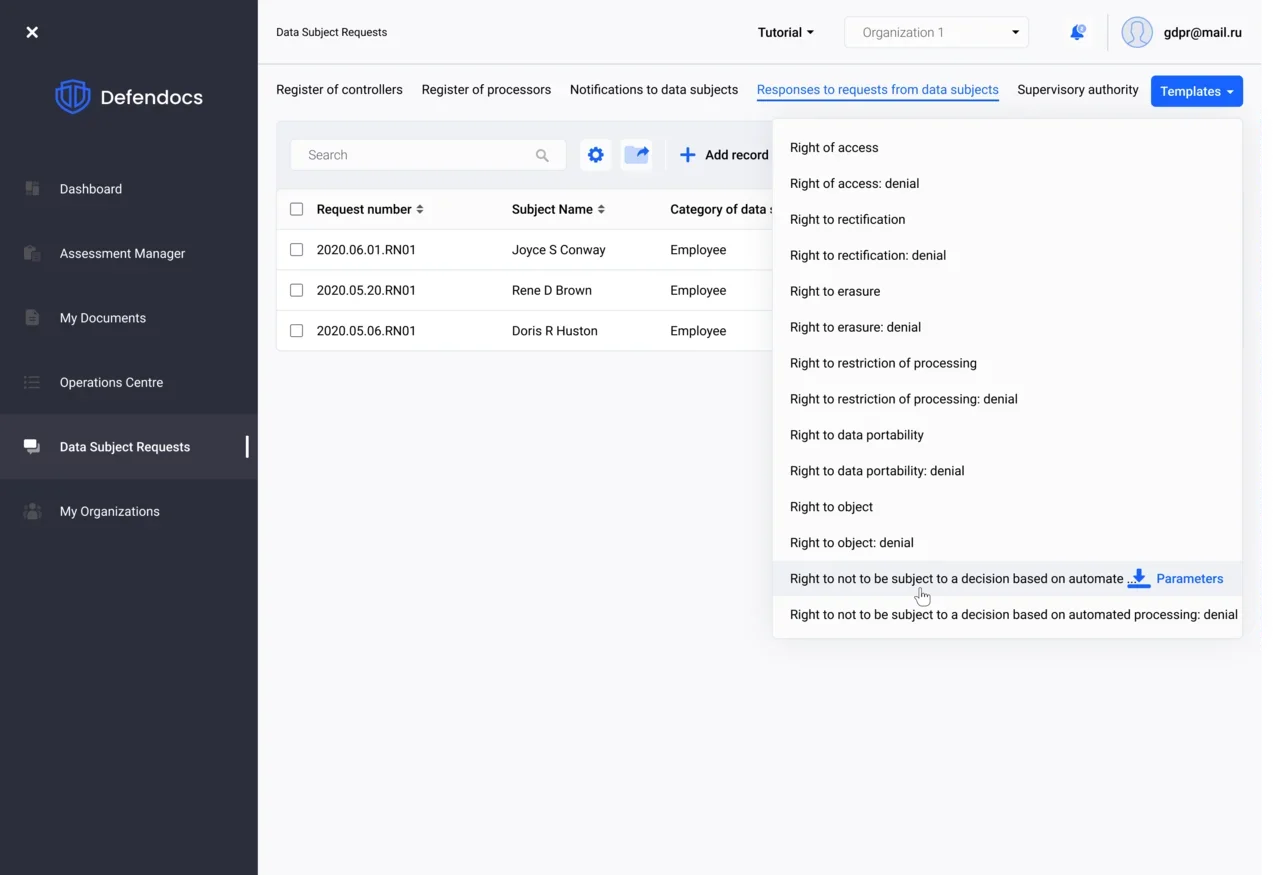Click the notification bell icon
Image resolution: width=1280 pixels, height=875 pixels.
coord(1077,32)
